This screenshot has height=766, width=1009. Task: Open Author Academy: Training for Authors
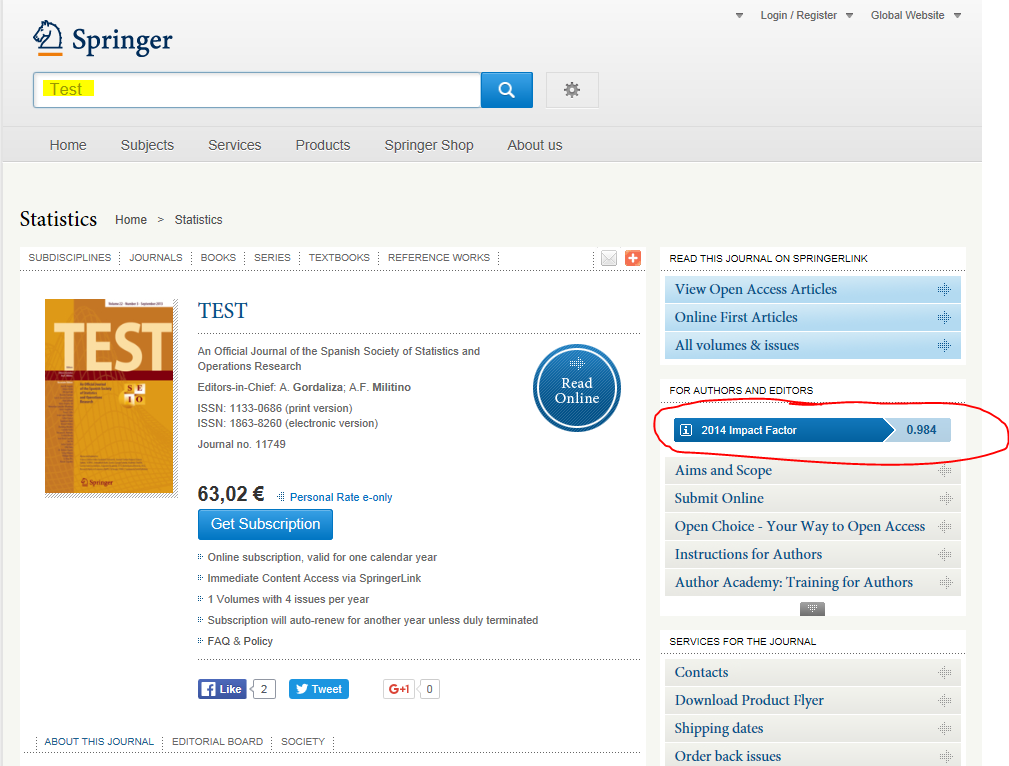pos(812,583)
